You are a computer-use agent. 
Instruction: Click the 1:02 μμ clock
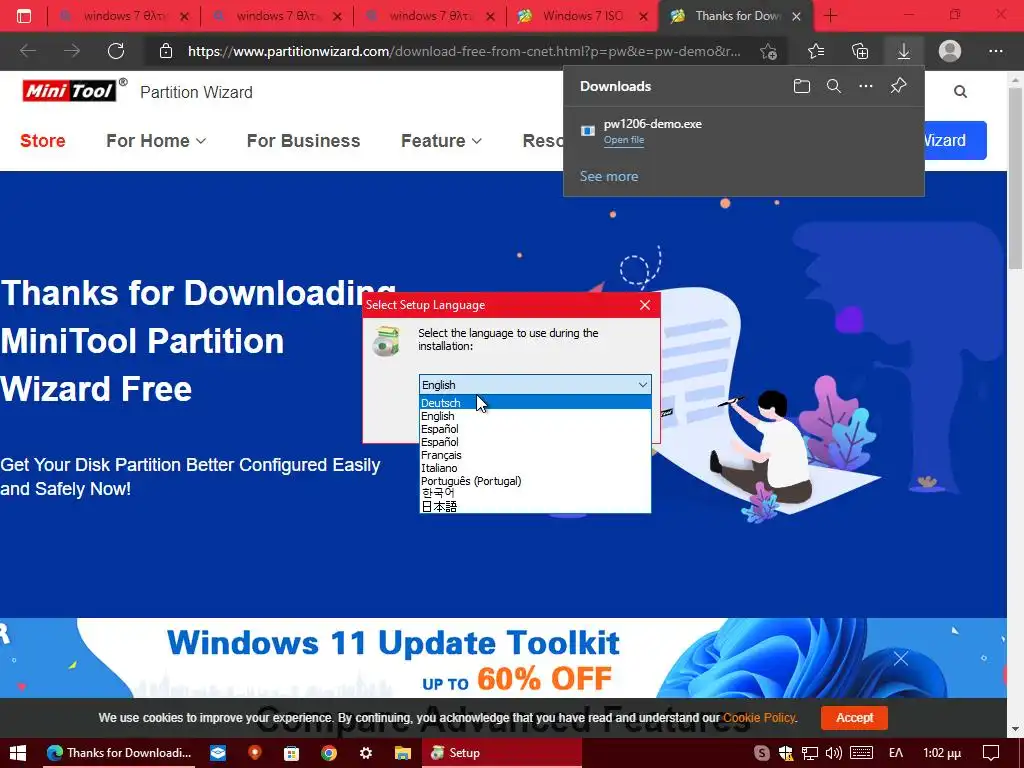[942, 753]
